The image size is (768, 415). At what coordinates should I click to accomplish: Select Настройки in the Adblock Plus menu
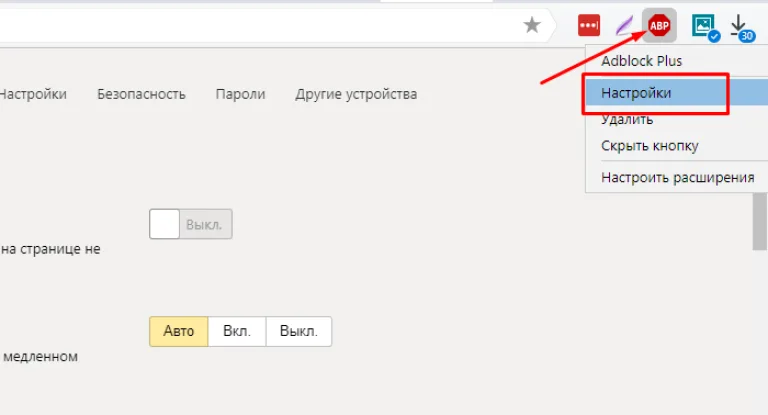point(677,93)
